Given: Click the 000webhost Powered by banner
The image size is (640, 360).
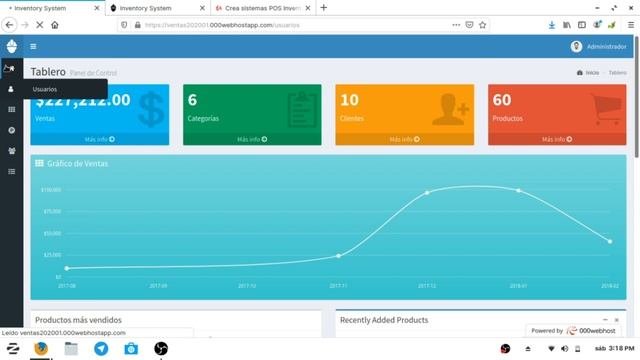Looking at the screenshot, I should pos(573,331).
